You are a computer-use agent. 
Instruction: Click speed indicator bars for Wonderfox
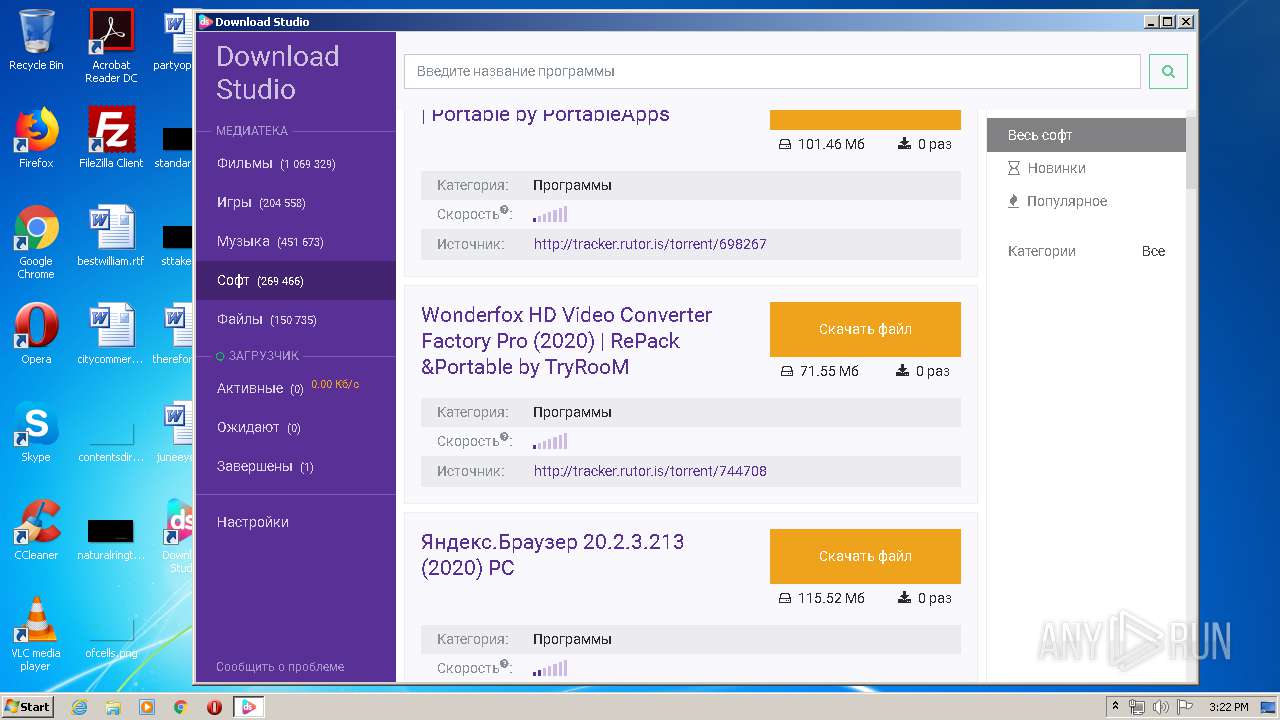click(550, 441)
